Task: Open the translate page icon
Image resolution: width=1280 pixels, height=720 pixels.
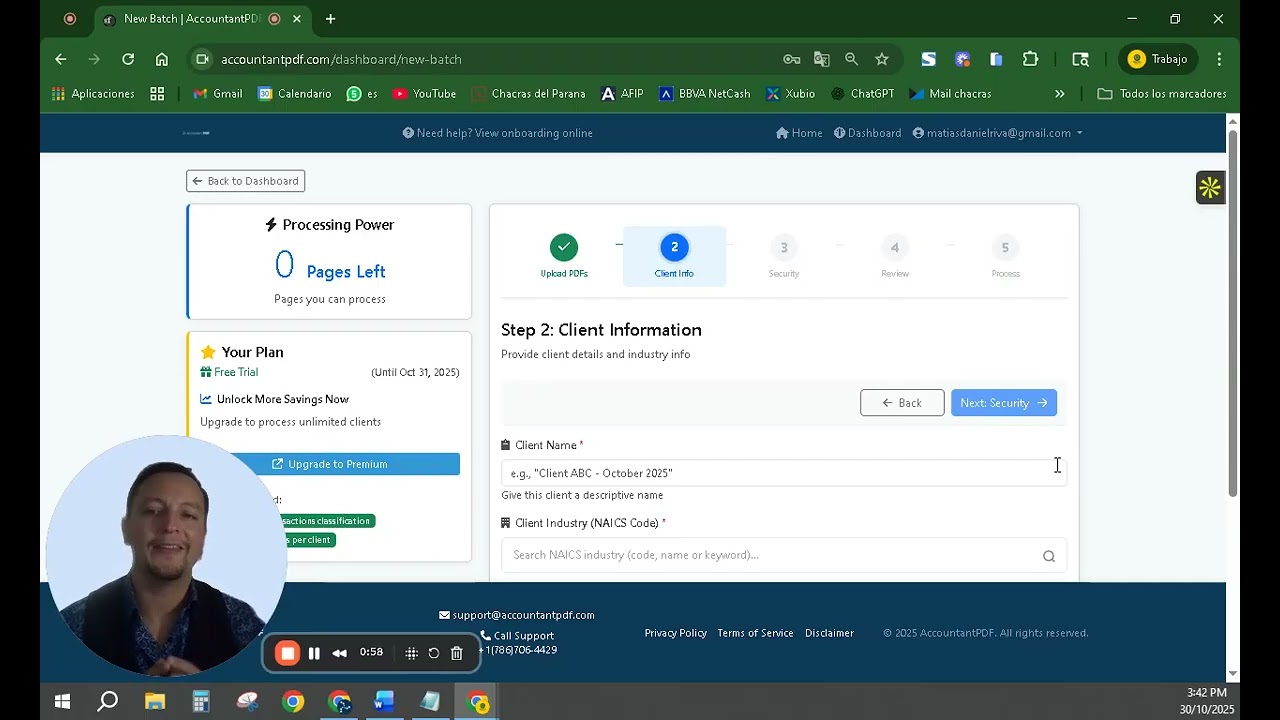Action: pos(822,59)
